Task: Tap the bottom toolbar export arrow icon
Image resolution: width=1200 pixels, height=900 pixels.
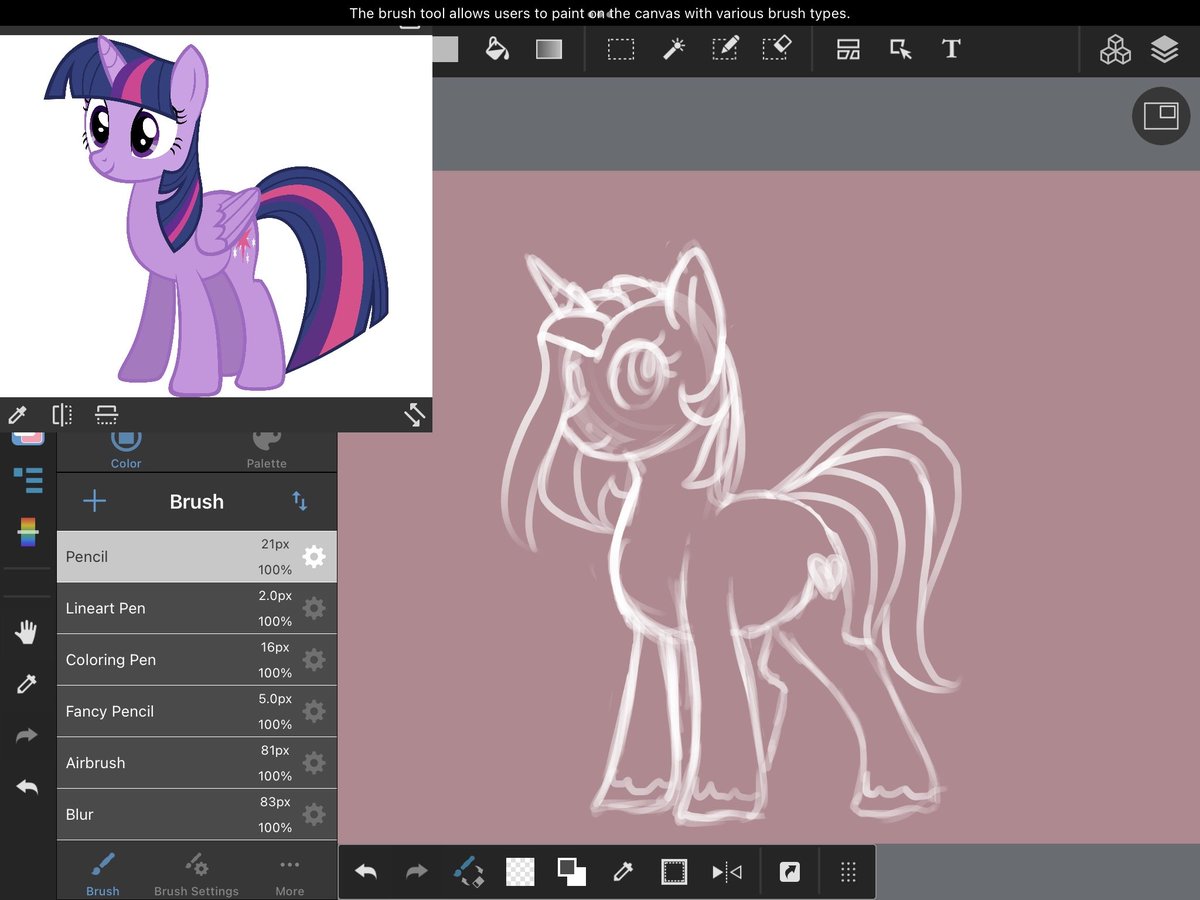Action: tap(790, 872)
